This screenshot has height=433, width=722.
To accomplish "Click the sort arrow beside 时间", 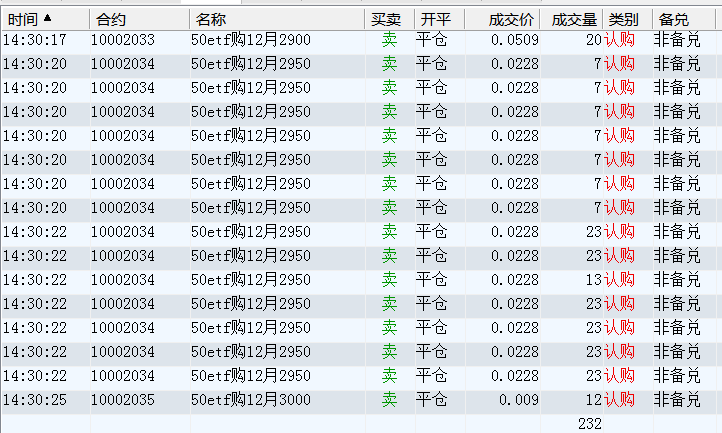I will (47, 18).
